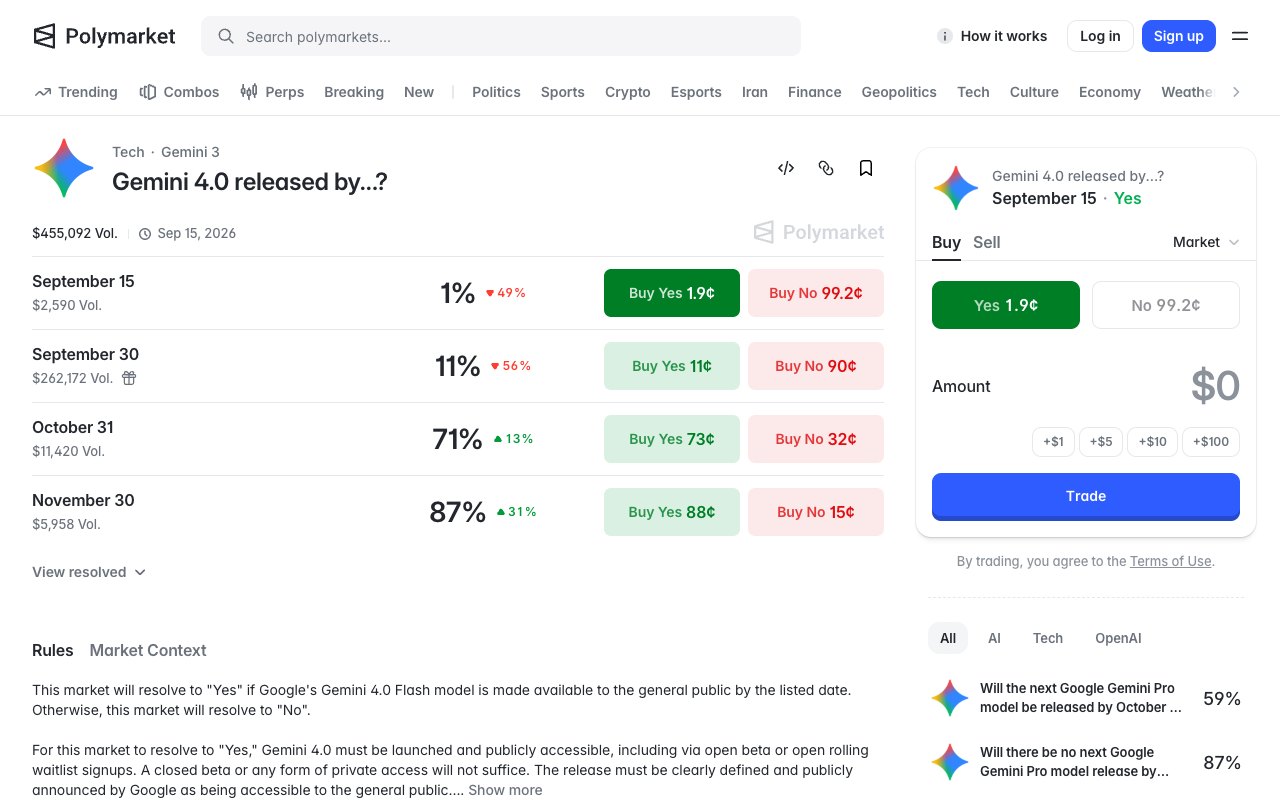This screenshot has height=800, width=1280.
Task: Select the September 30 market row title
Action: coord(85,354)
